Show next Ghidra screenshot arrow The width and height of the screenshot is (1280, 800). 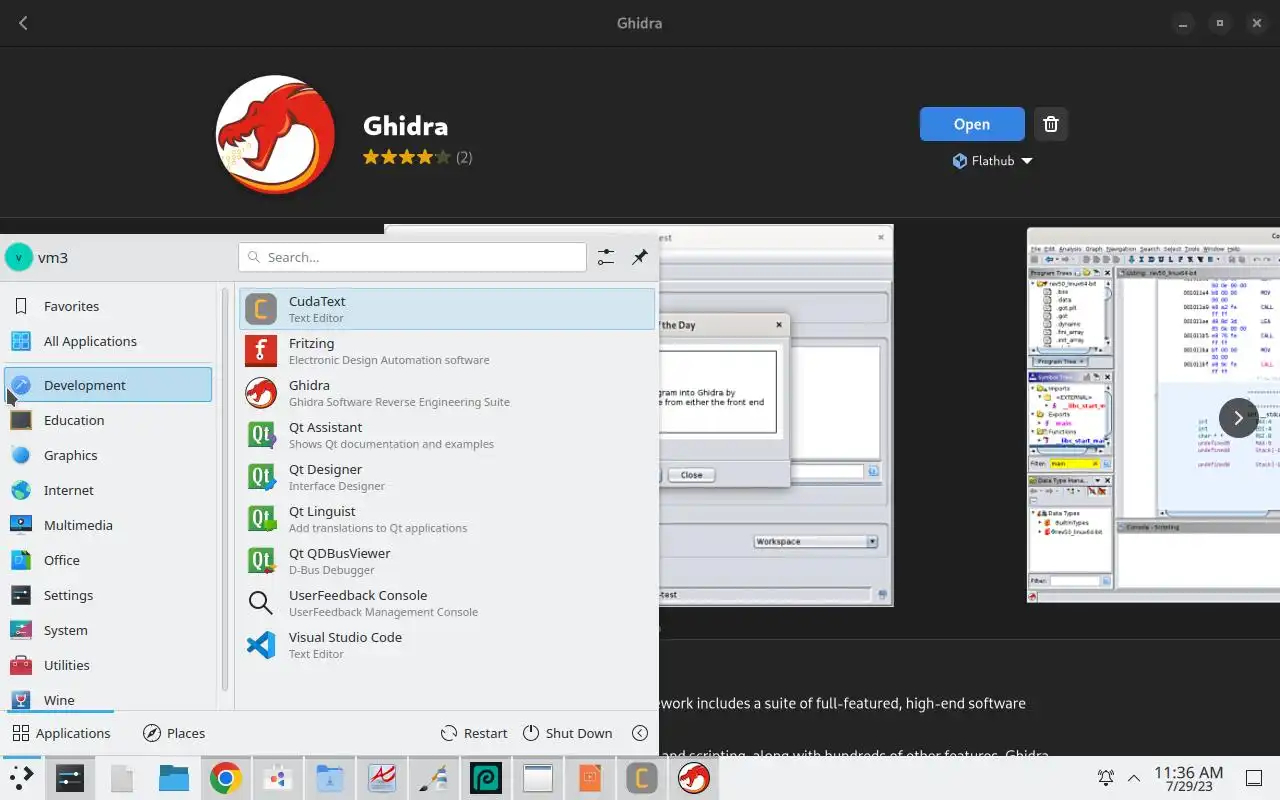click(1238, 418)
